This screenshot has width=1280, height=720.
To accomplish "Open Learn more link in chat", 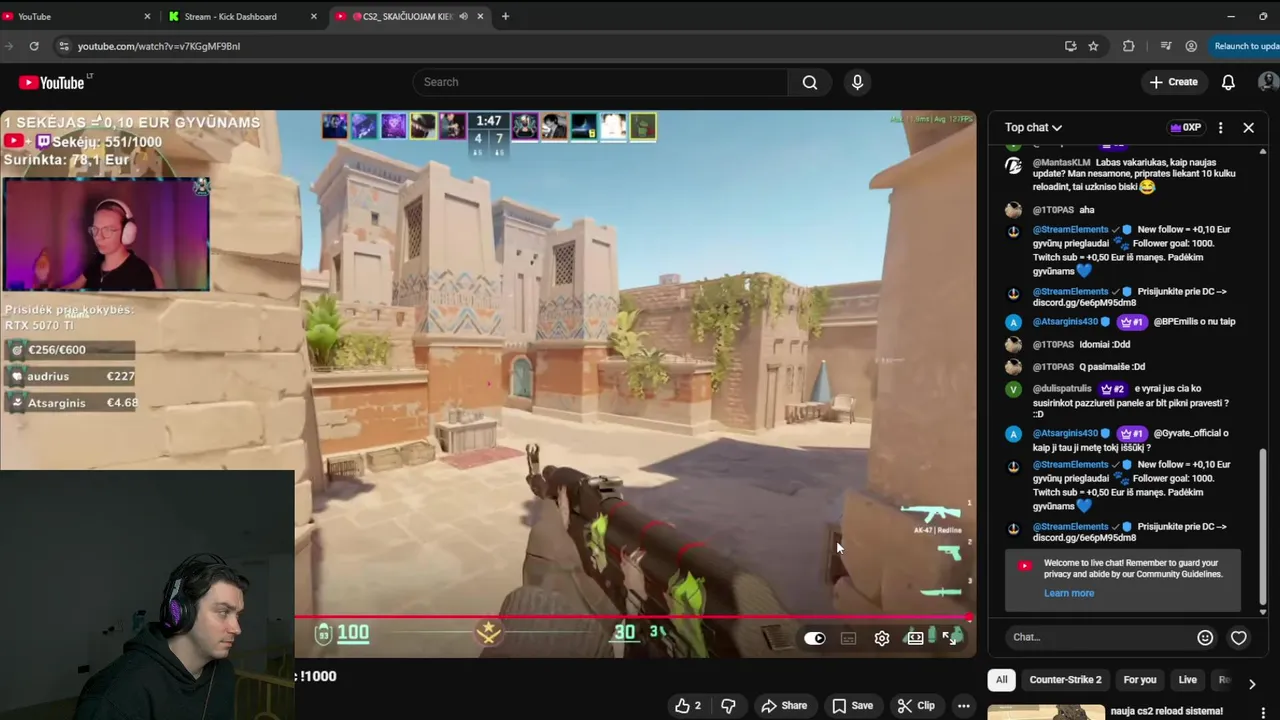I will 1069,593.
